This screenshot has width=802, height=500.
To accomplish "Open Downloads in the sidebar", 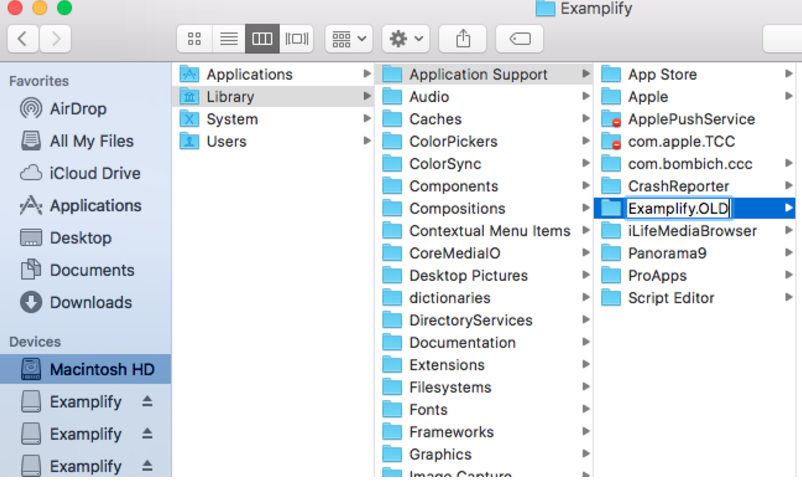I will tap(85, 302).
